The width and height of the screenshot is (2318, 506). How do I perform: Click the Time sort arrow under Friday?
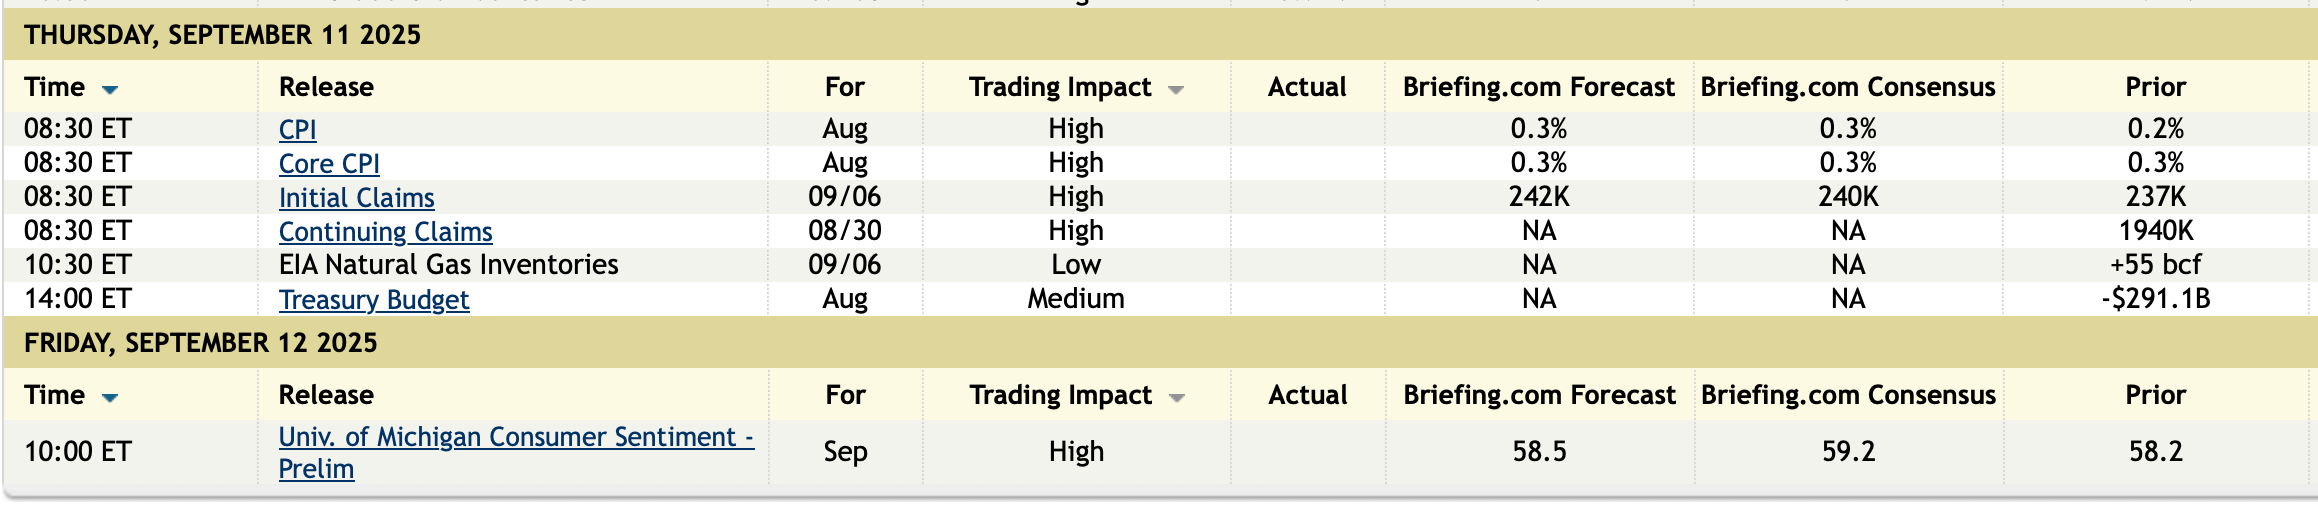110,397
